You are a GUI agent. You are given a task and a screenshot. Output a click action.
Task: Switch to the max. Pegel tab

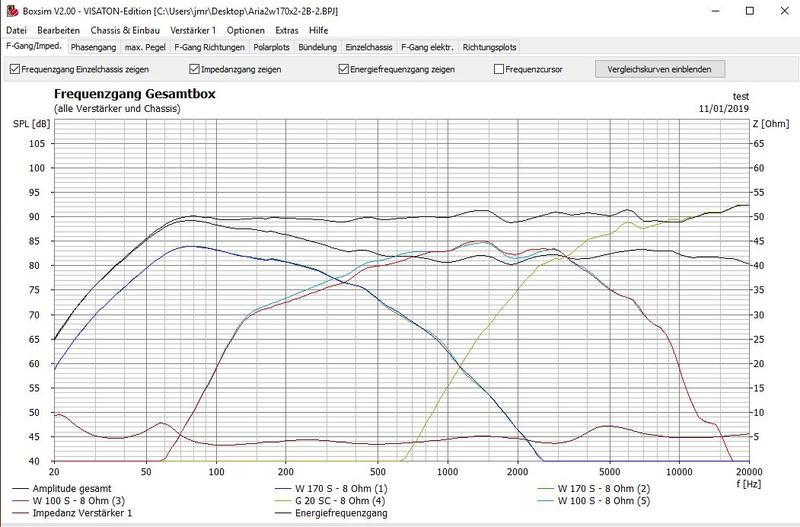pos(145,47)
